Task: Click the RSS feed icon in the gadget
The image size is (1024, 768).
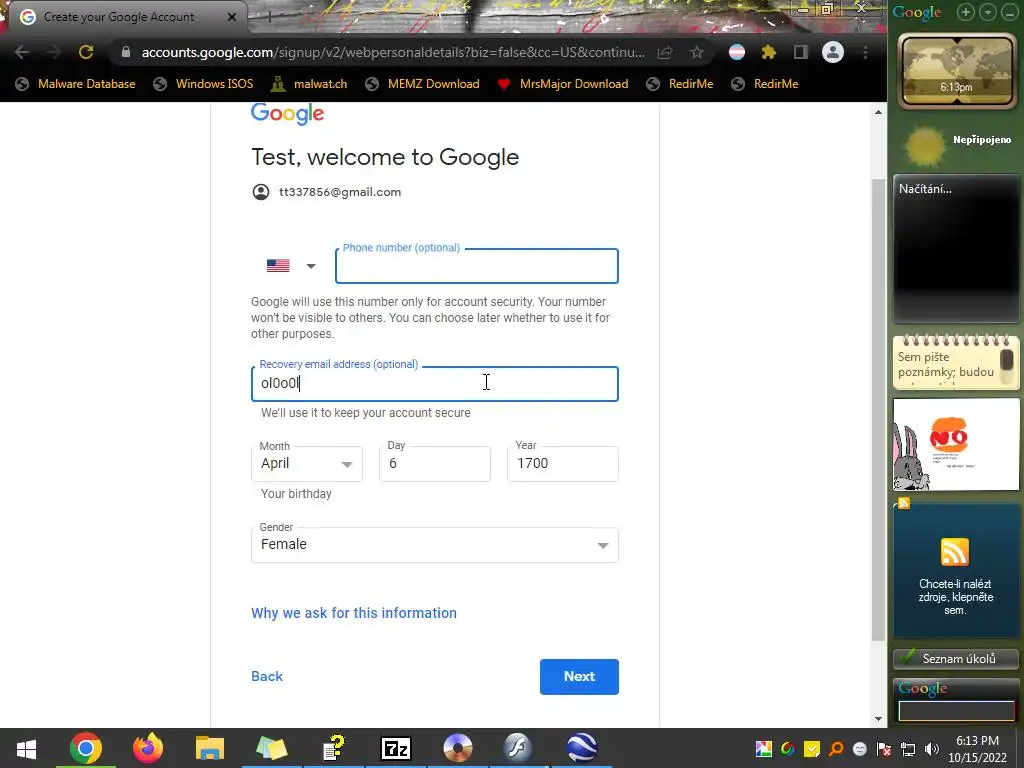Action: point(955,552)
